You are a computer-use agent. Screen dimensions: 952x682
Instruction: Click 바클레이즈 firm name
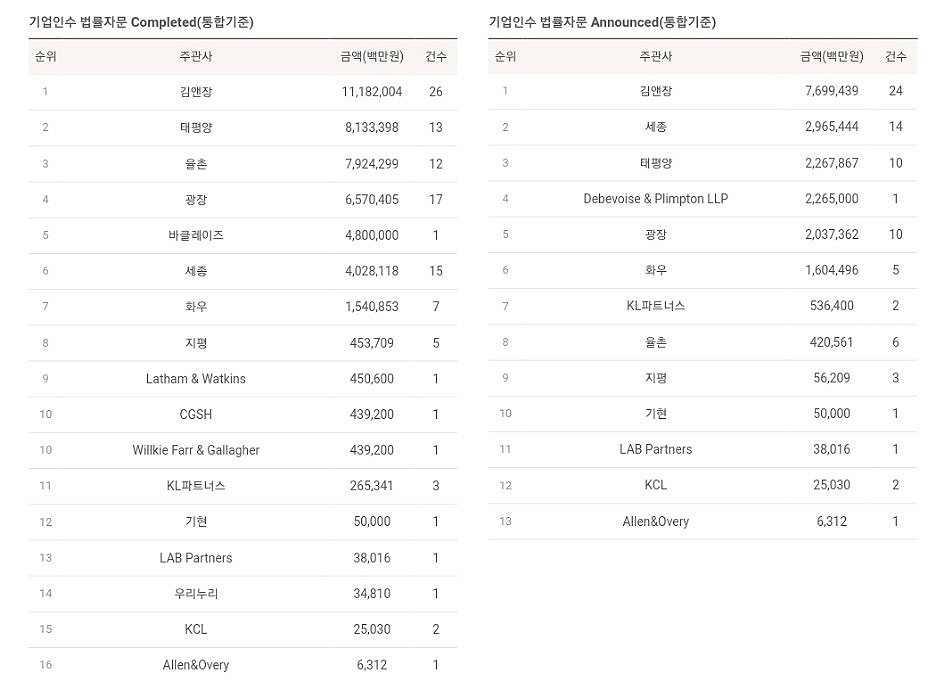196,235
